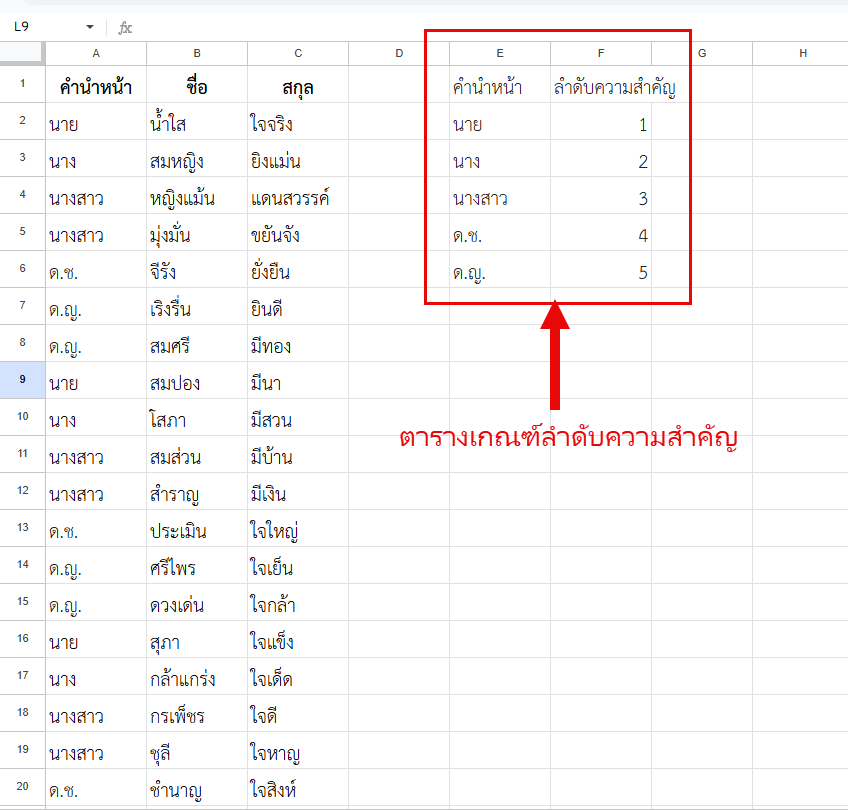Select column F header
The image size is (848, 810).
point(601,54)
